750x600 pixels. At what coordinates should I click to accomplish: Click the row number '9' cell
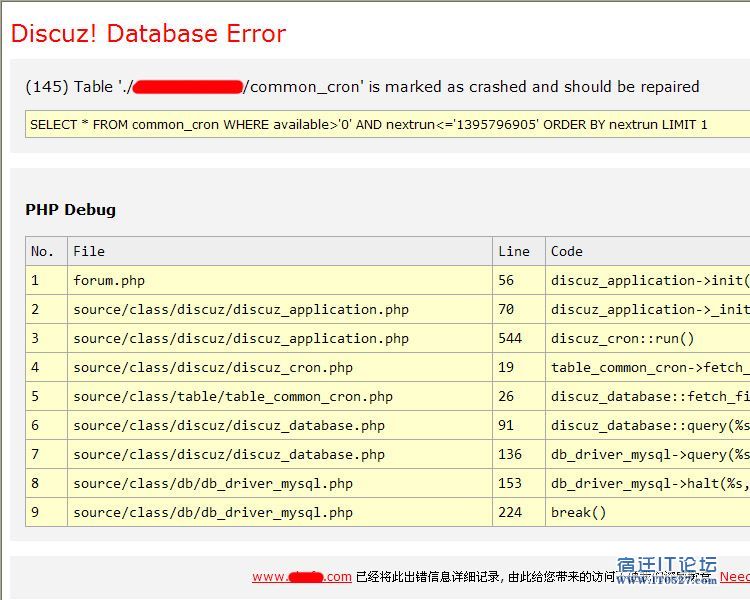(46, 512)
